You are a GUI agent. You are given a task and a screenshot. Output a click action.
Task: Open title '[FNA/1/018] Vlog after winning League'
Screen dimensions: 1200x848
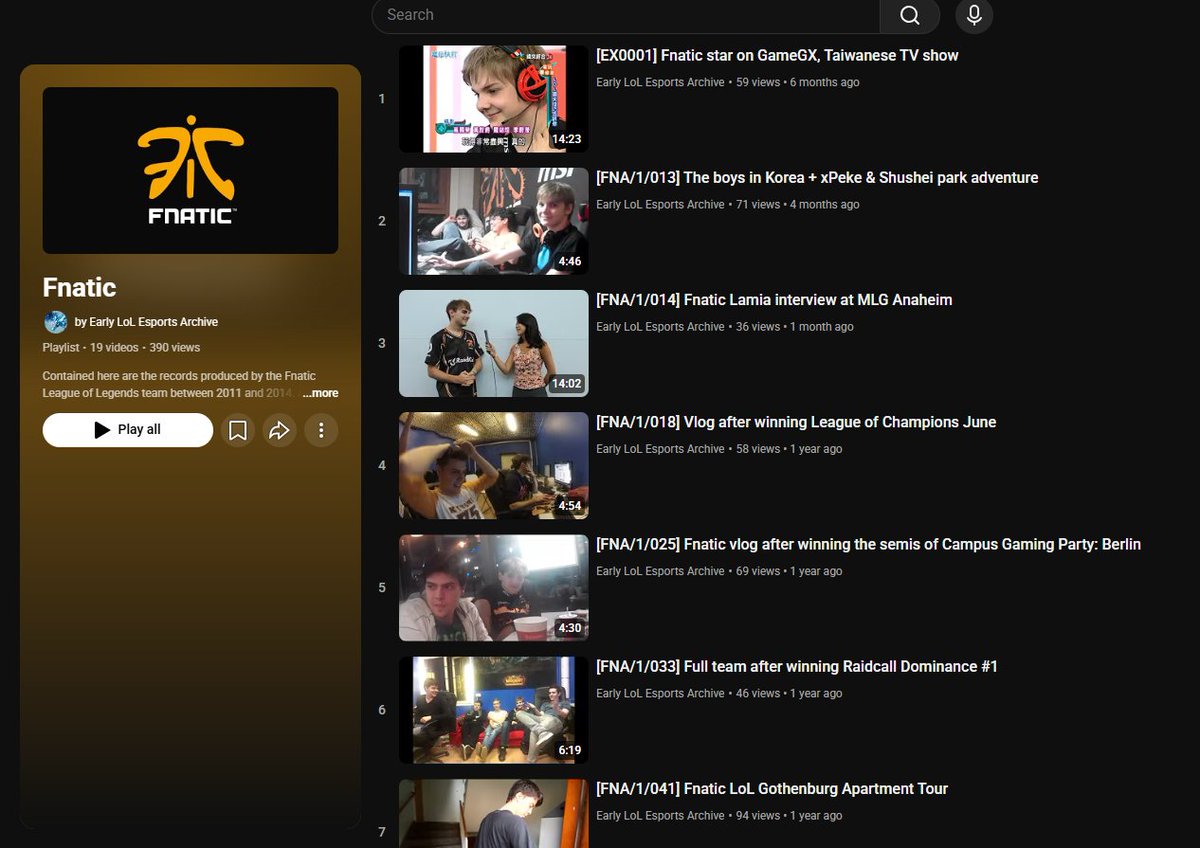pyautogui.click(x=796, y=422)
